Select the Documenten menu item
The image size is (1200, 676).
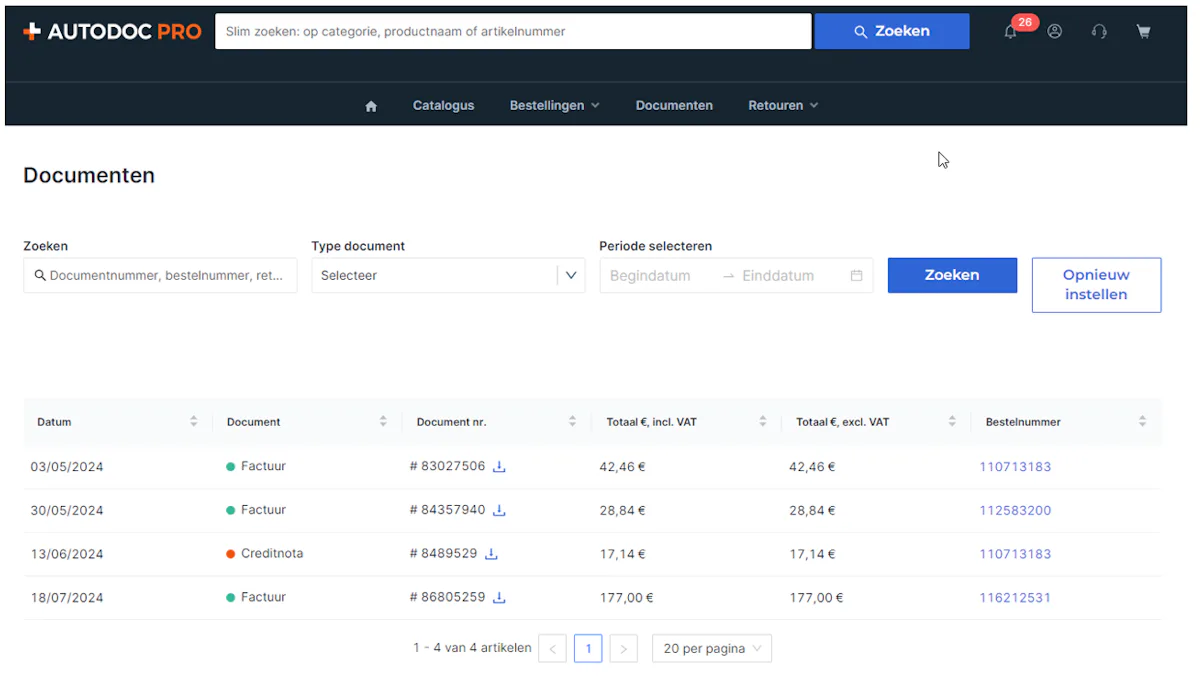click(x=674, y=105)
